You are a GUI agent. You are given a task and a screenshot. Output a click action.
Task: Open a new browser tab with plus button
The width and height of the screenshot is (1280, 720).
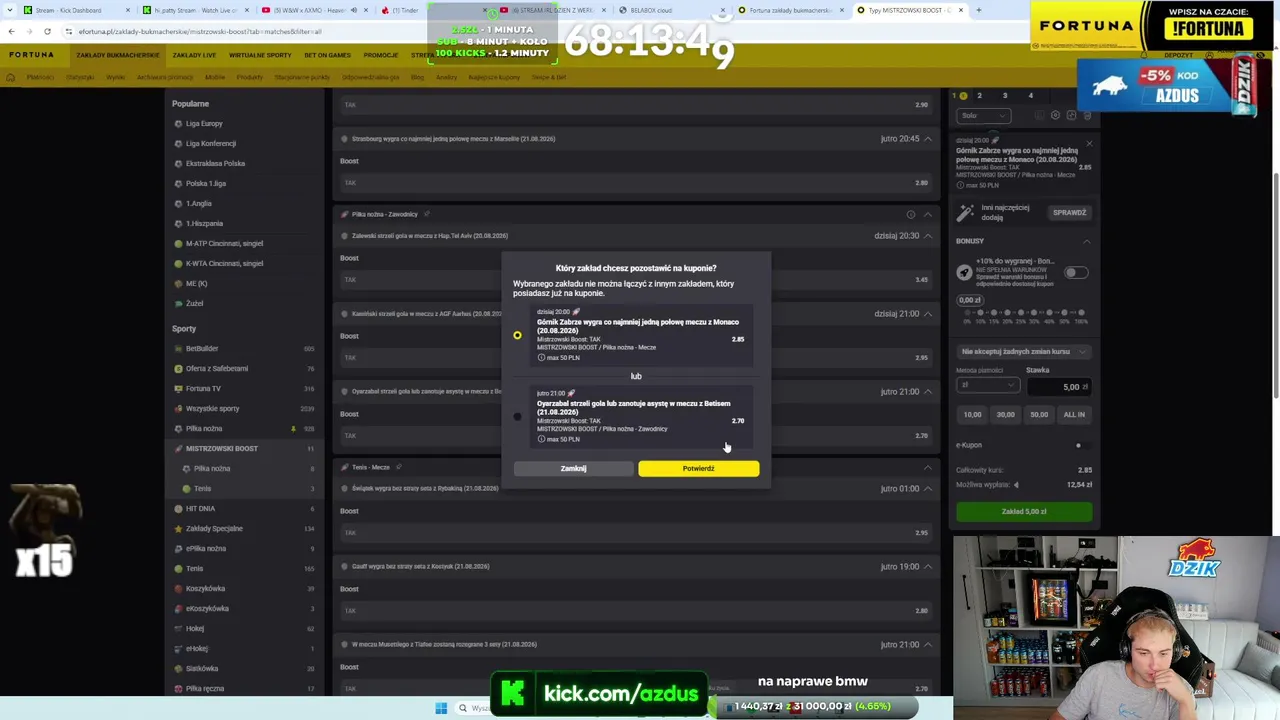[x=978, y=10]
